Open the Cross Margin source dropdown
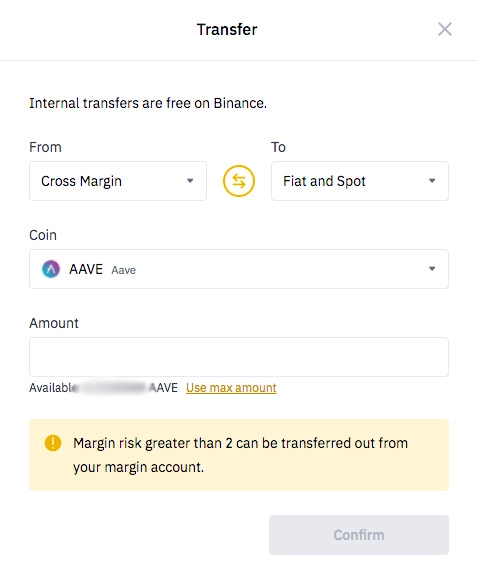 pos(118,181)
